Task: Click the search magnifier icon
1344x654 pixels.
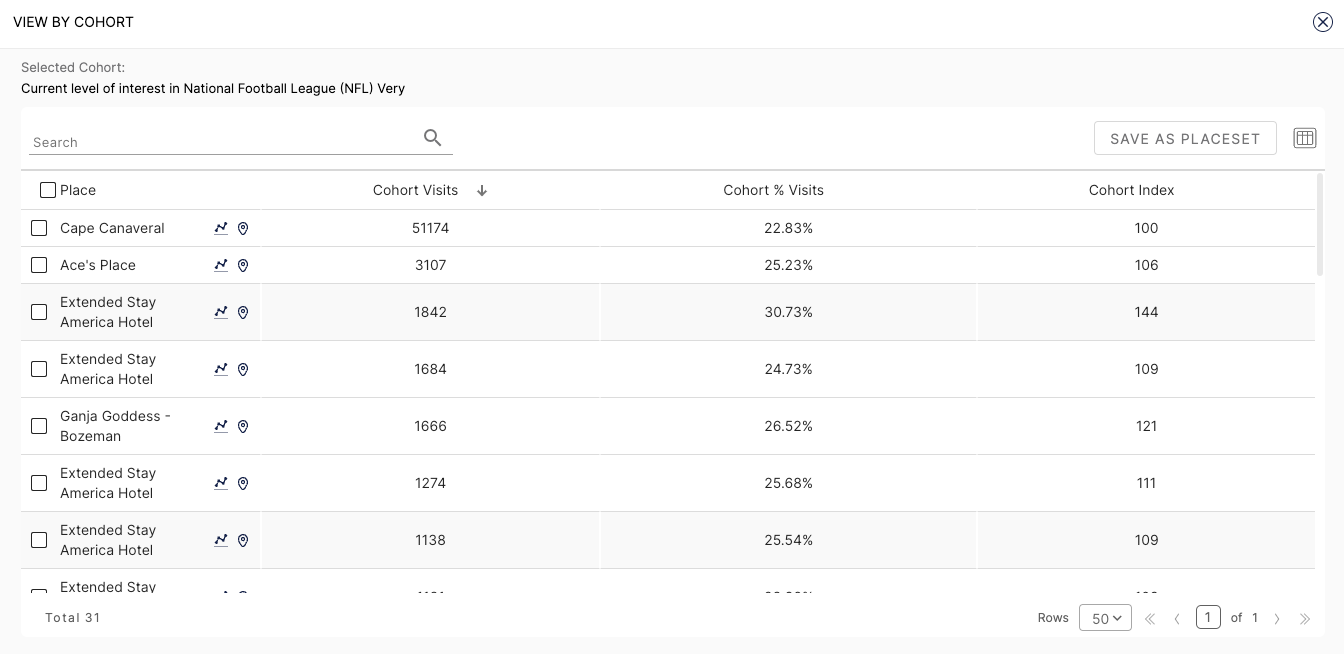Action: [432, 138]
